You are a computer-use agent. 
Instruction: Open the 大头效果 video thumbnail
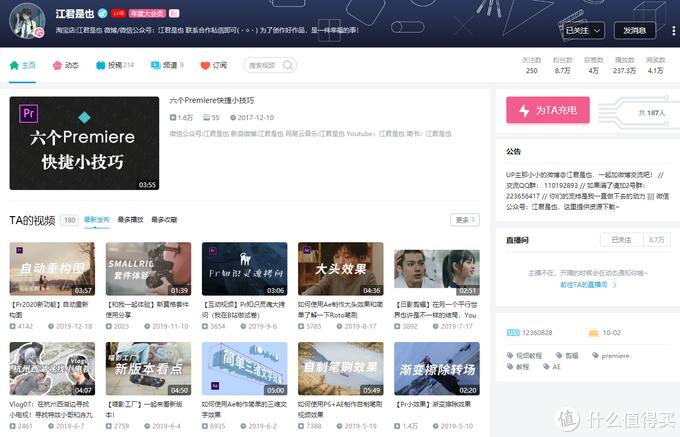(340, 269)
